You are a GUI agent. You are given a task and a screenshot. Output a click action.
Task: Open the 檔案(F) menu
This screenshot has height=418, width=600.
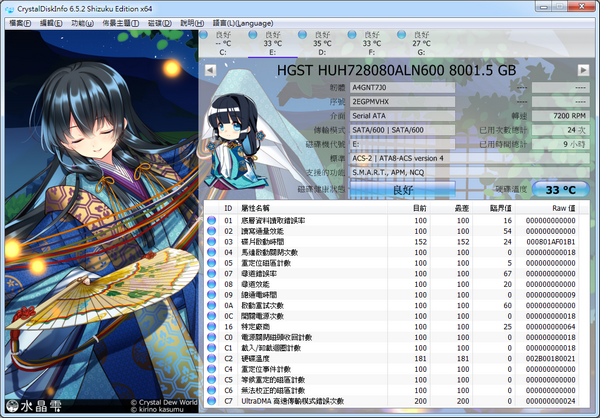(20, 23)
